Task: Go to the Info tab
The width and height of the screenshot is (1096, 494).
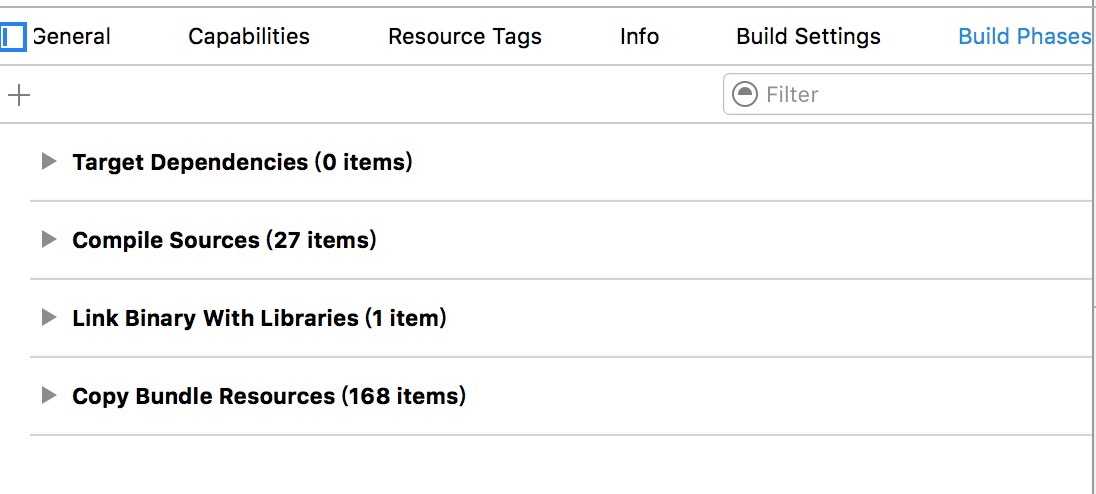Action: (x=640, y=36)
